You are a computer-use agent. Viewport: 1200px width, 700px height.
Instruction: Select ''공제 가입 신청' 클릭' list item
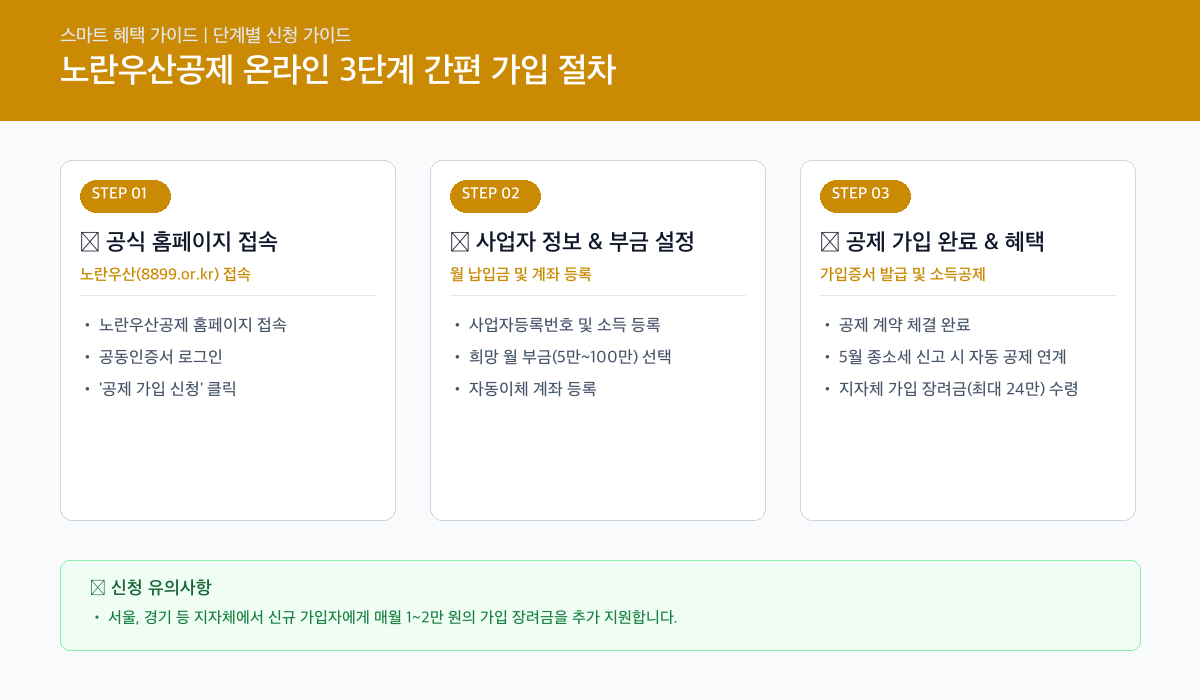[x=167, y=389]
